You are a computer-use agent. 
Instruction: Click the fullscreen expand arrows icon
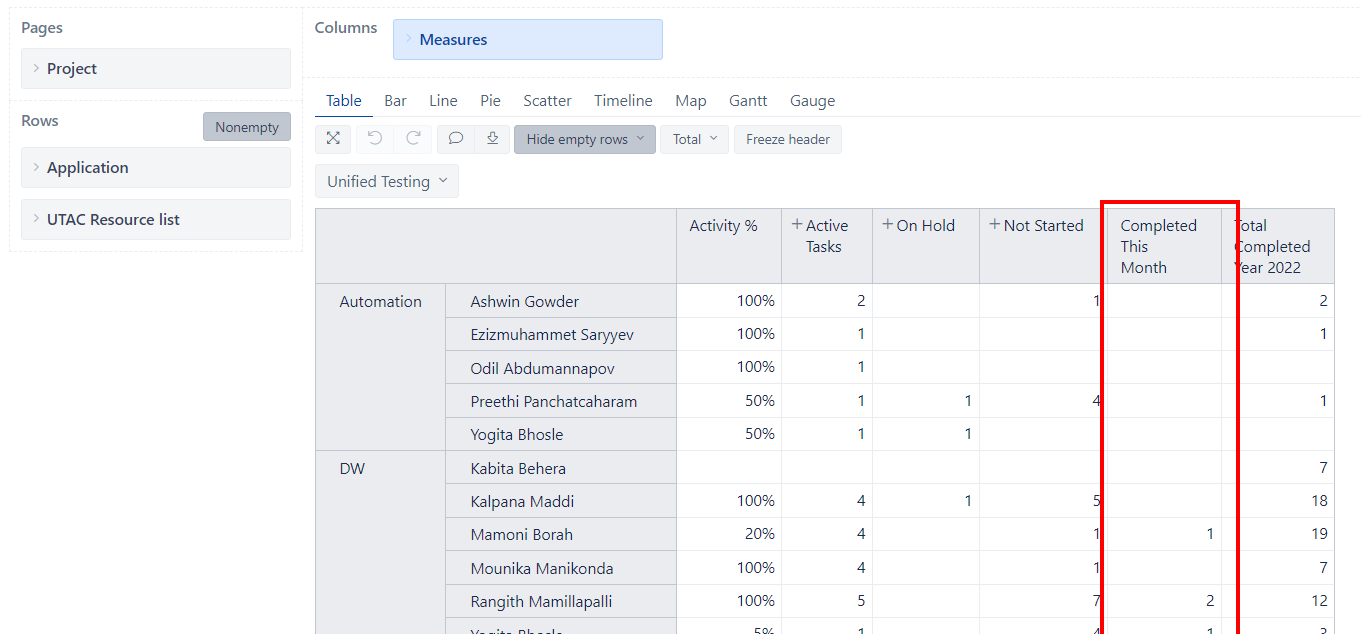[333, 139]
